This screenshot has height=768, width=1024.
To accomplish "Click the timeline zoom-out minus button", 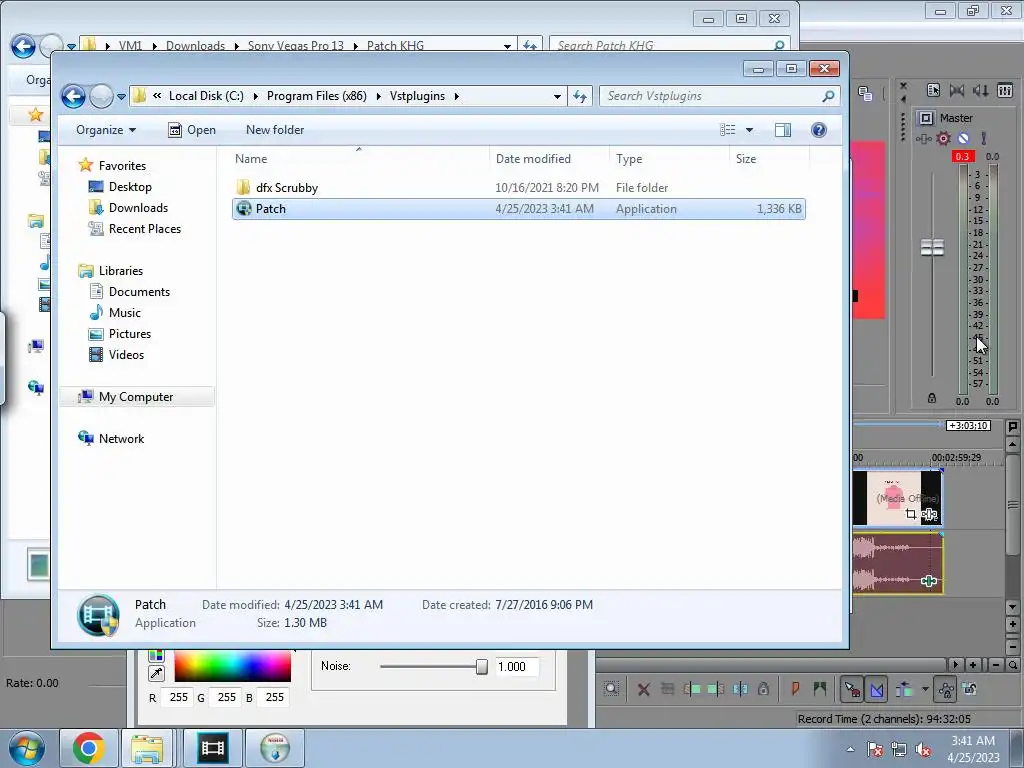I will click(995, 665).
